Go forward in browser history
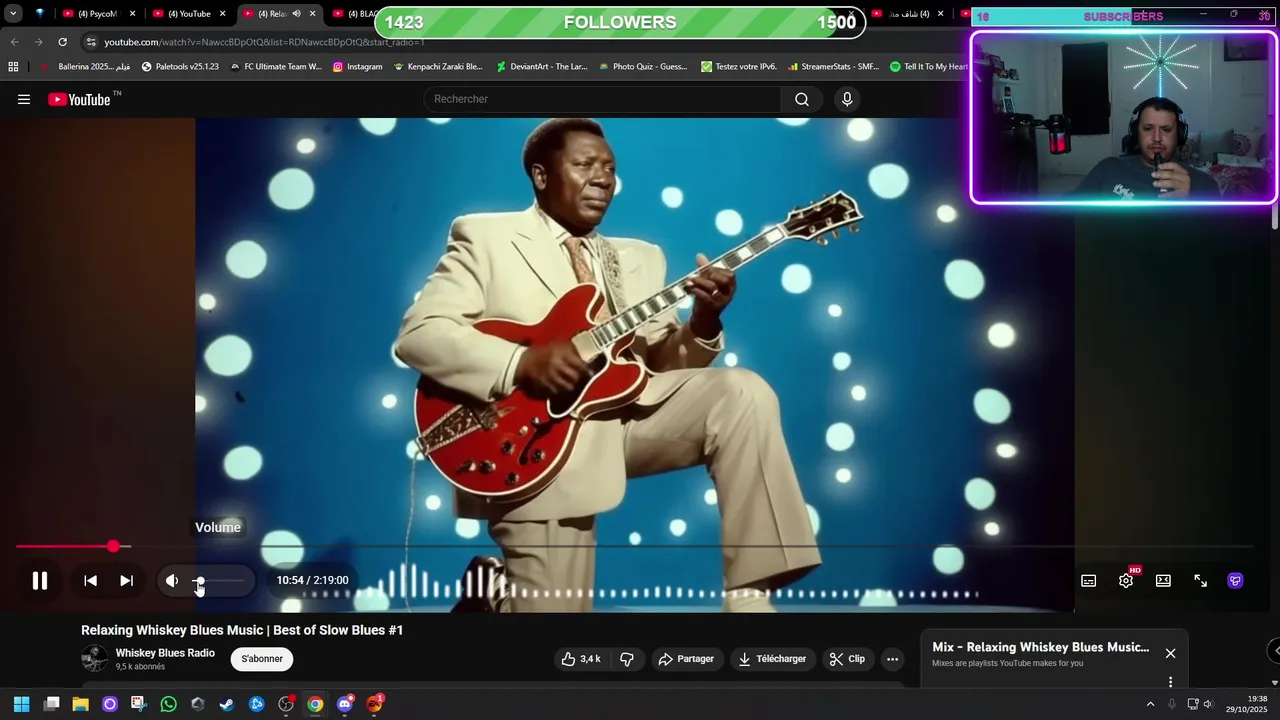Image resolution: width=1280 pixels, height=720 pixels. coord(38,42)
